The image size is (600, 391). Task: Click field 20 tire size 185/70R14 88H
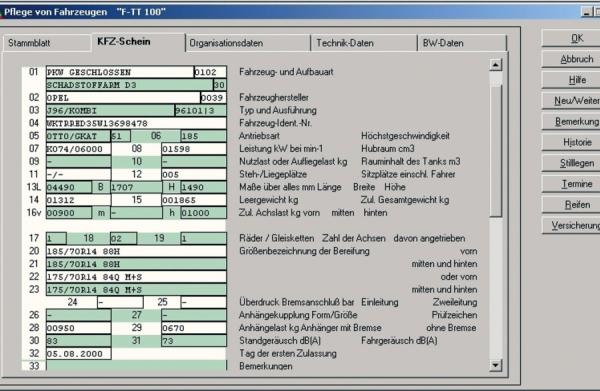136,251
